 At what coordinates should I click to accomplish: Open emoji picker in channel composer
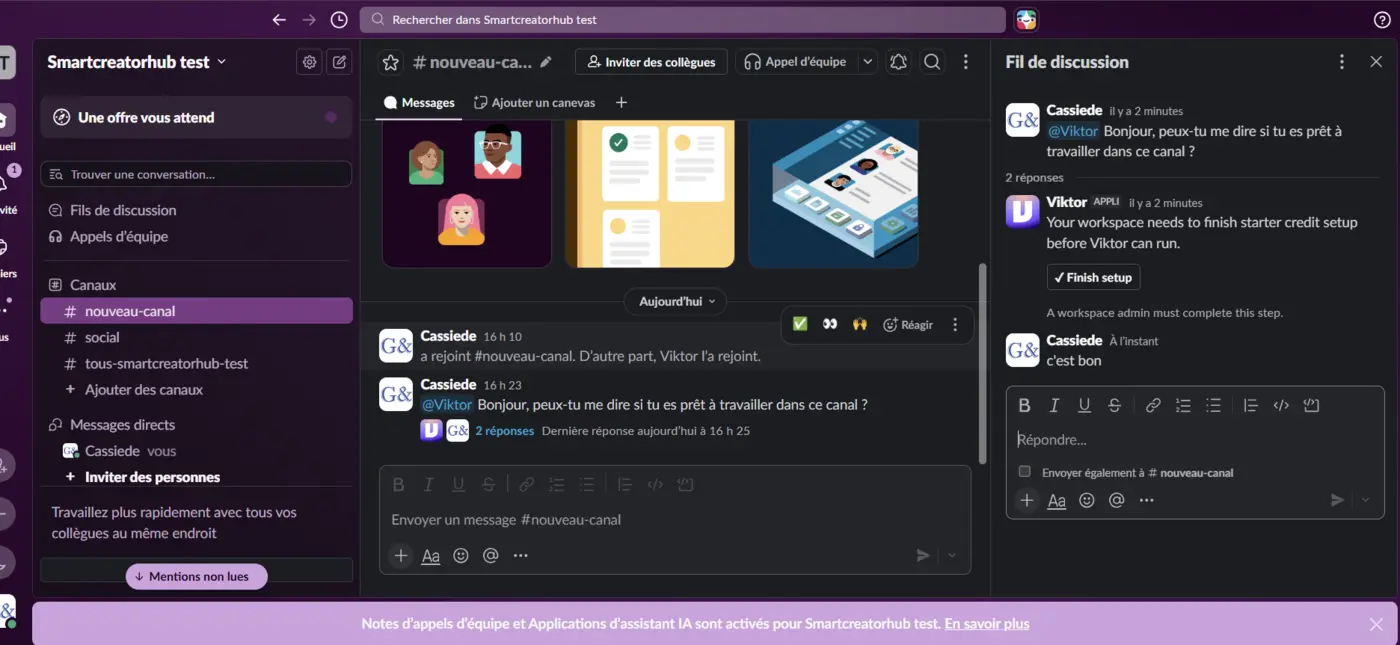461,555
